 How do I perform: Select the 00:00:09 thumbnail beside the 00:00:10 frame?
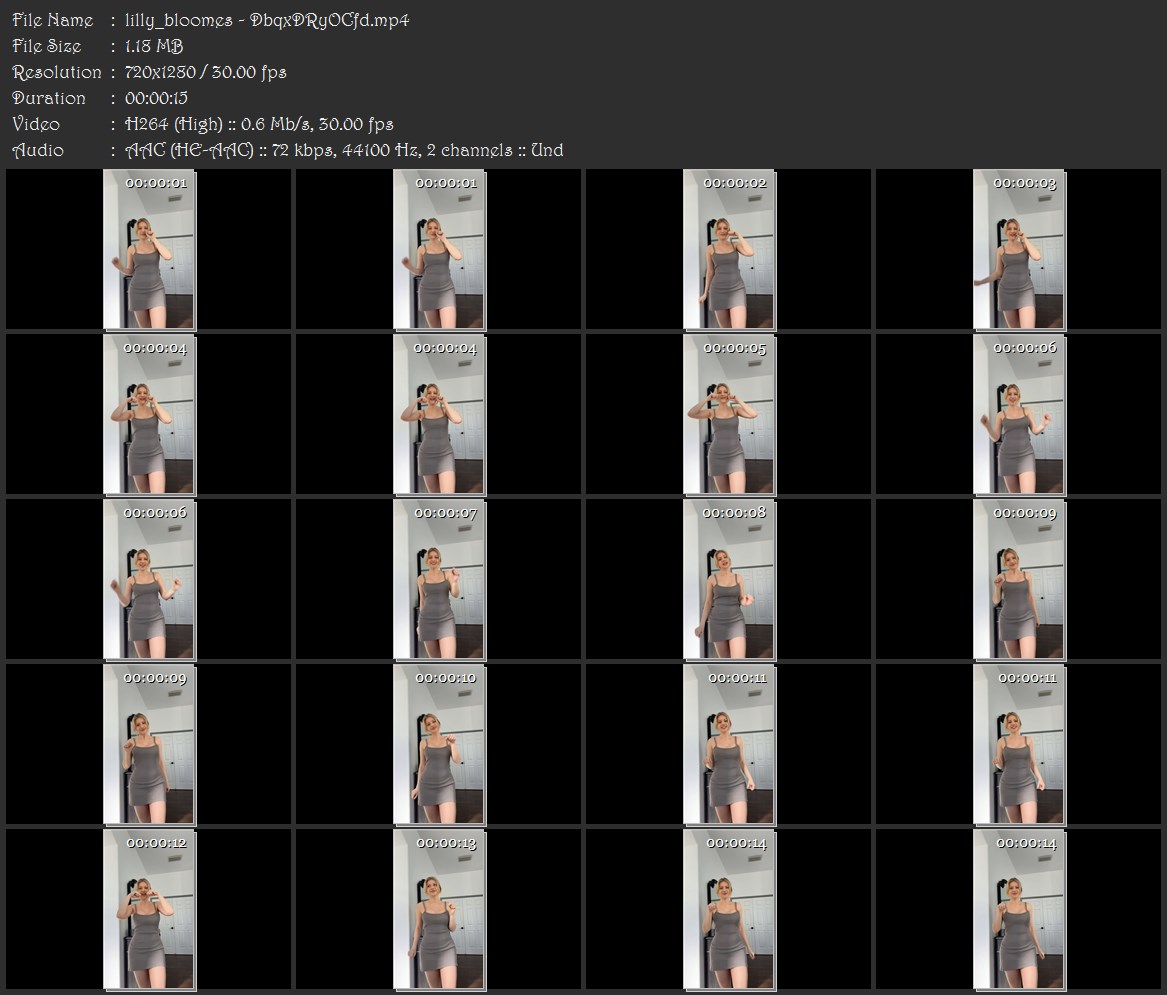pyautogui.click(x=149, y=745)
